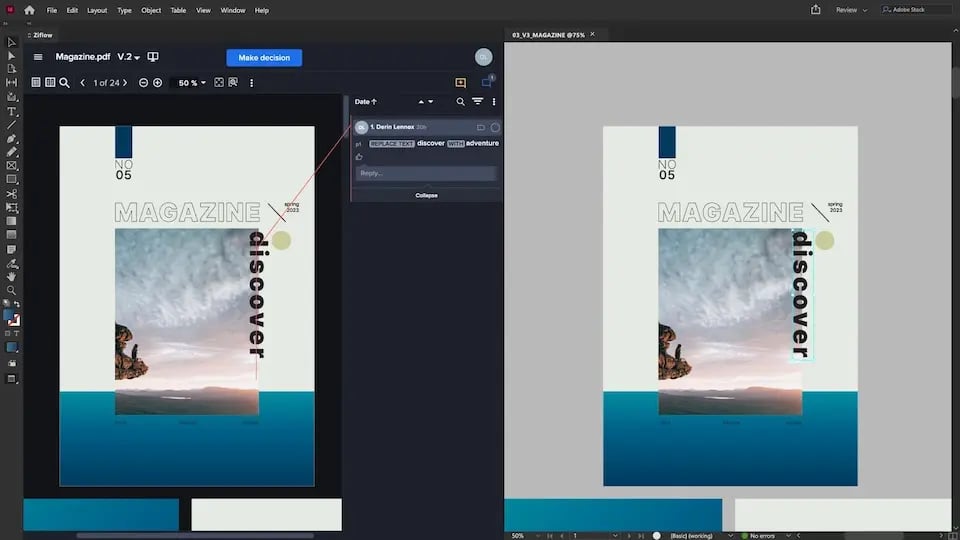
Task: Select the Scissors tool
Action: coord(11,194)
